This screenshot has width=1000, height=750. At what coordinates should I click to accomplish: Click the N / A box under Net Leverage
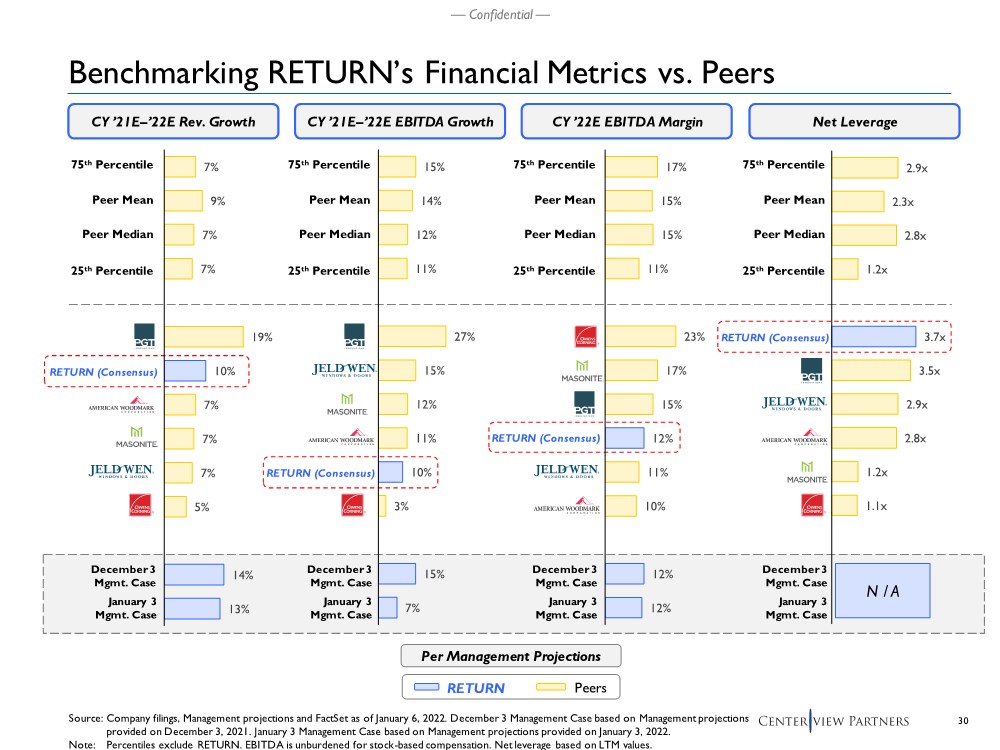(x=882, y=591)
